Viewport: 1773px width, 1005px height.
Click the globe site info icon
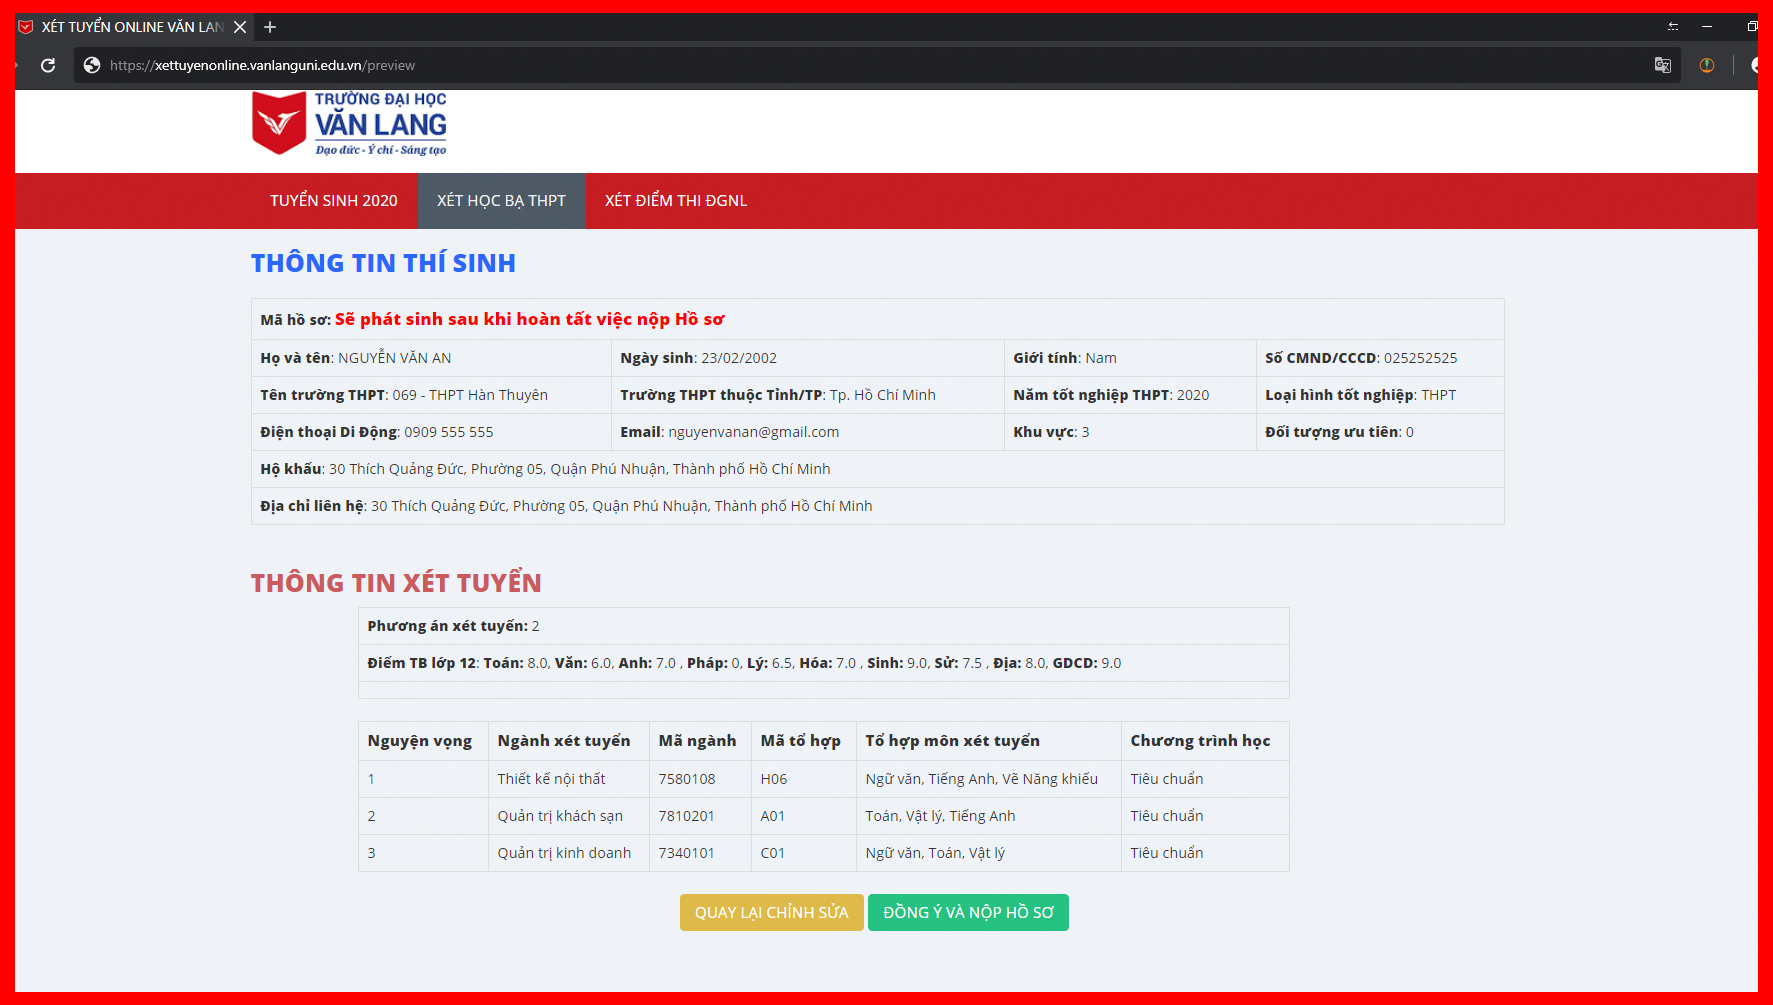92,65
